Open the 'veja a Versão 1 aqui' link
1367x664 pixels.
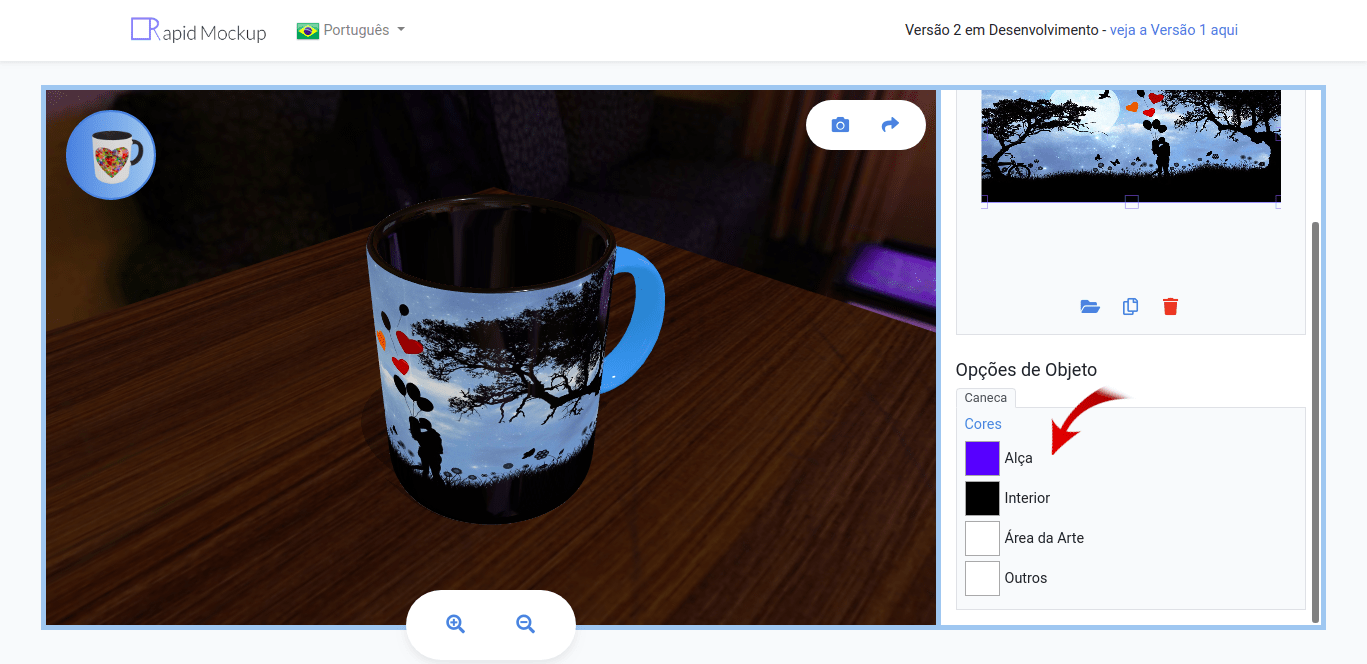pos(1173,30)
